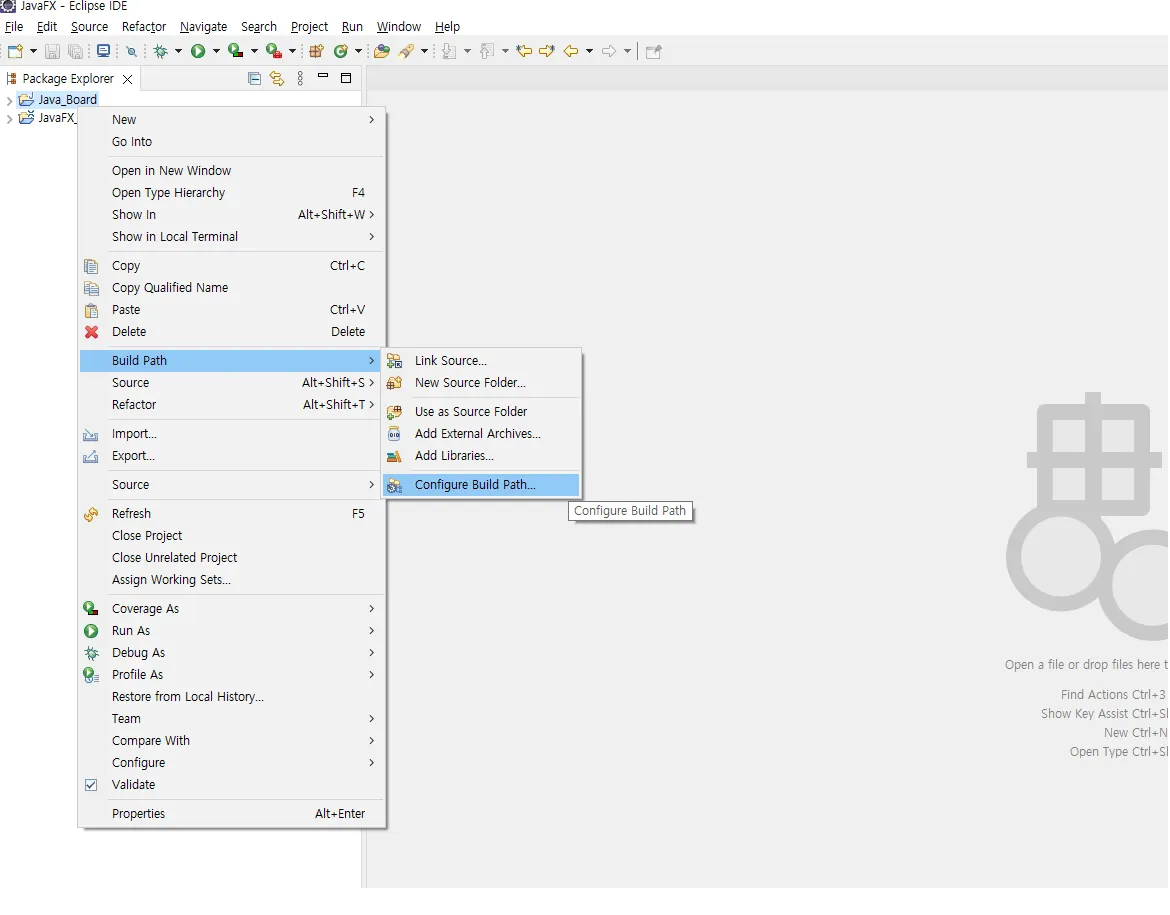This screenshot has width=1170, height=915.
Task: Expand the Team submenu
Action: (233, 719)
